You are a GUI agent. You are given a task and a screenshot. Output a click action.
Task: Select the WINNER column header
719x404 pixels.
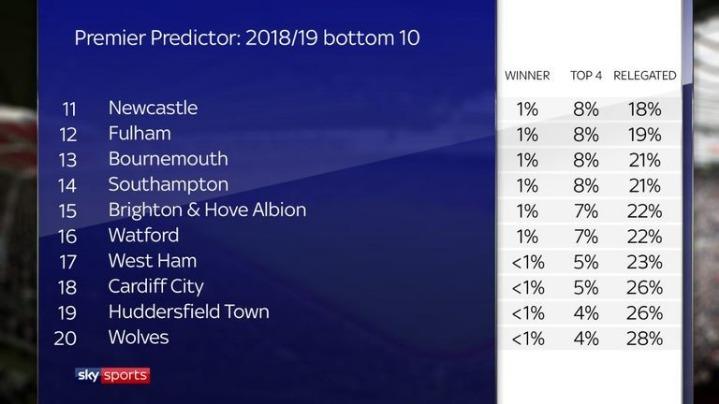click(x=527, y=76)
